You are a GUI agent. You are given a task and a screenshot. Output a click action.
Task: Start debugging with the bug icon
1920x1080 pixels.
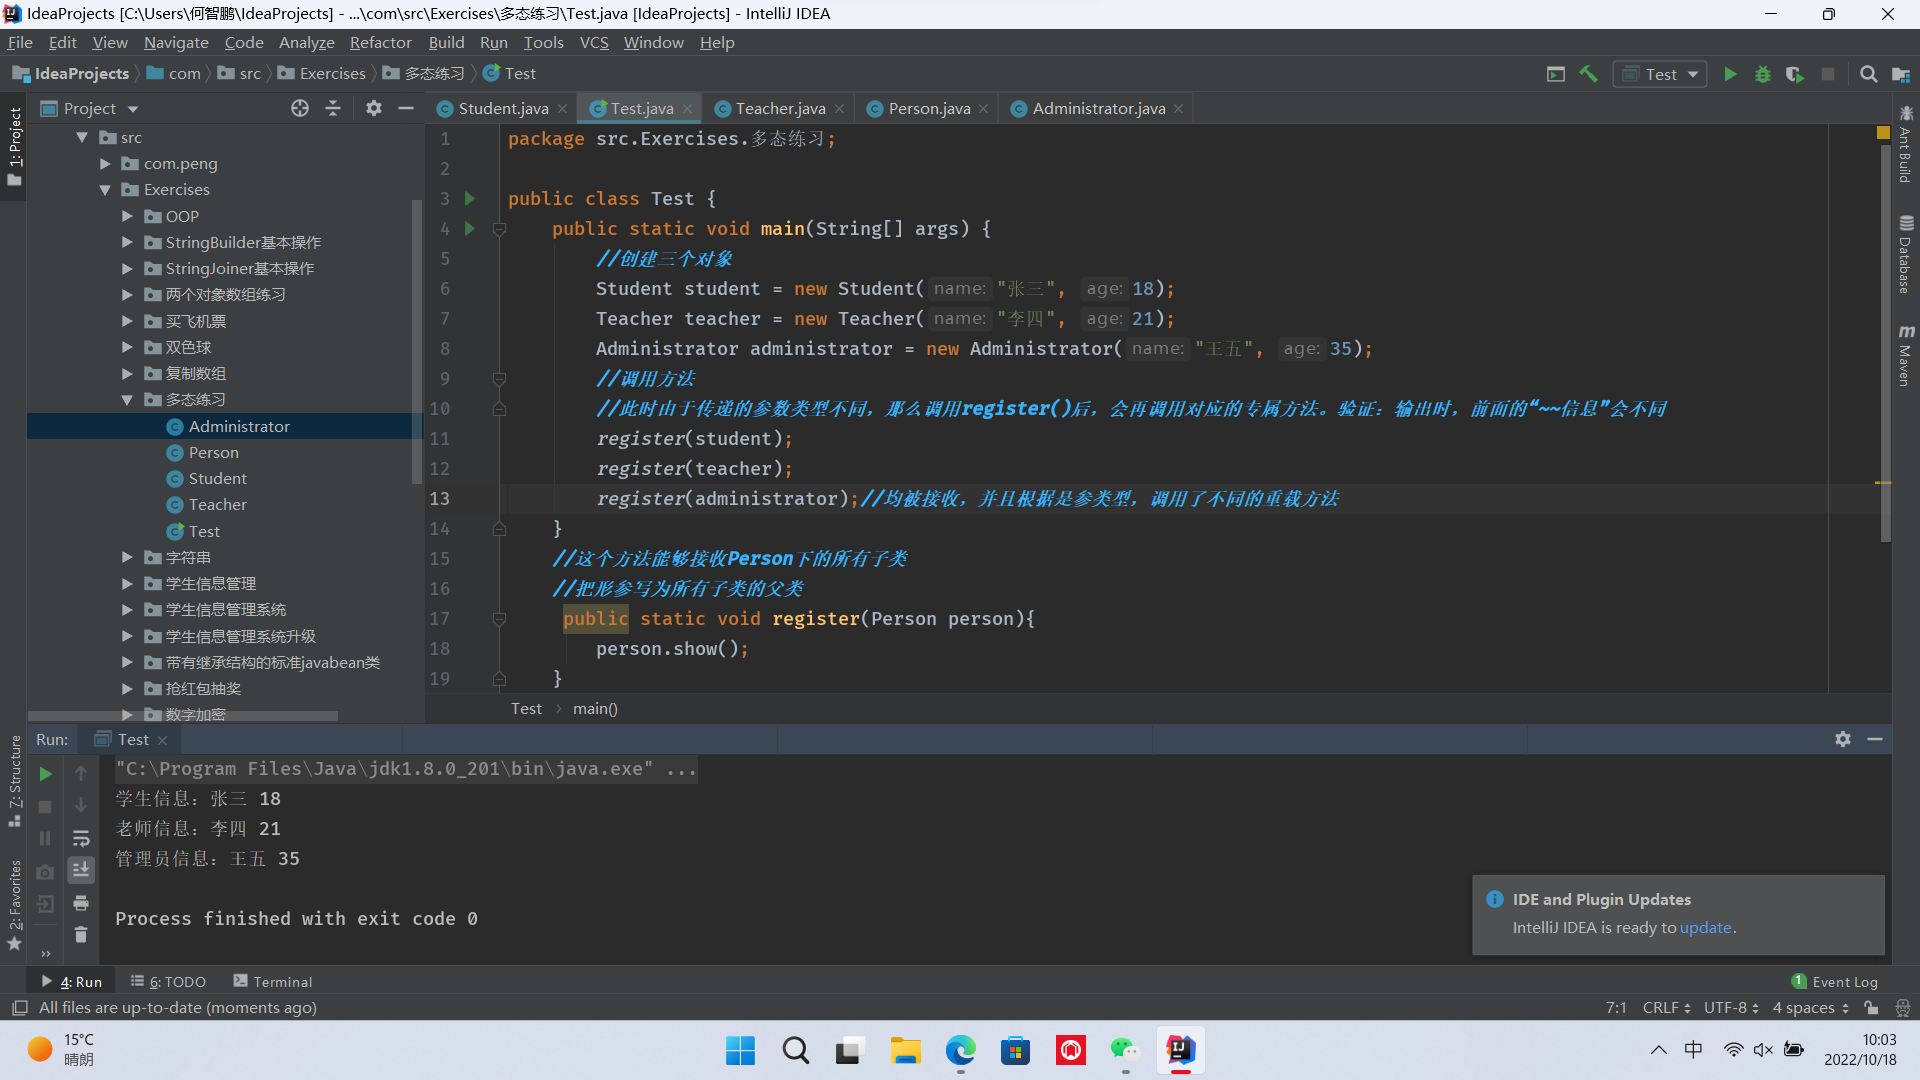1762,74
